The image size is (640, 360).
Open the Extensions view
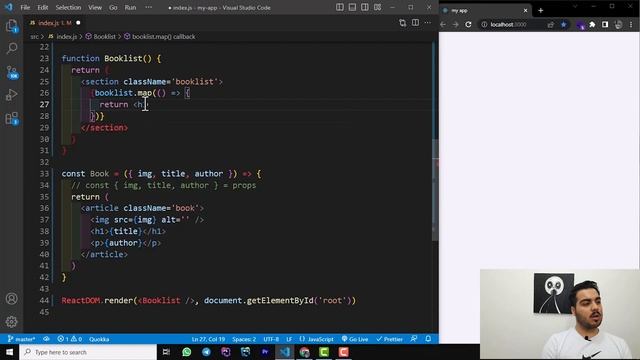point(11,119)
